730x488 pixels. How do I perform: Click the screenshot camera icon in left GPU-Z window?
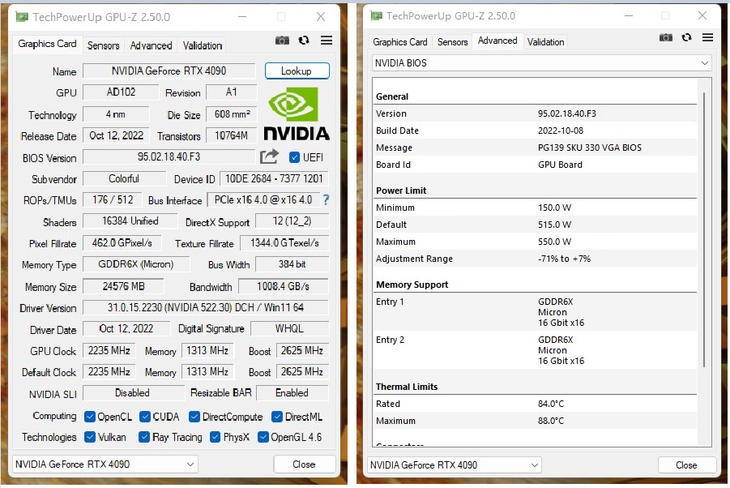tap(282, 41)
